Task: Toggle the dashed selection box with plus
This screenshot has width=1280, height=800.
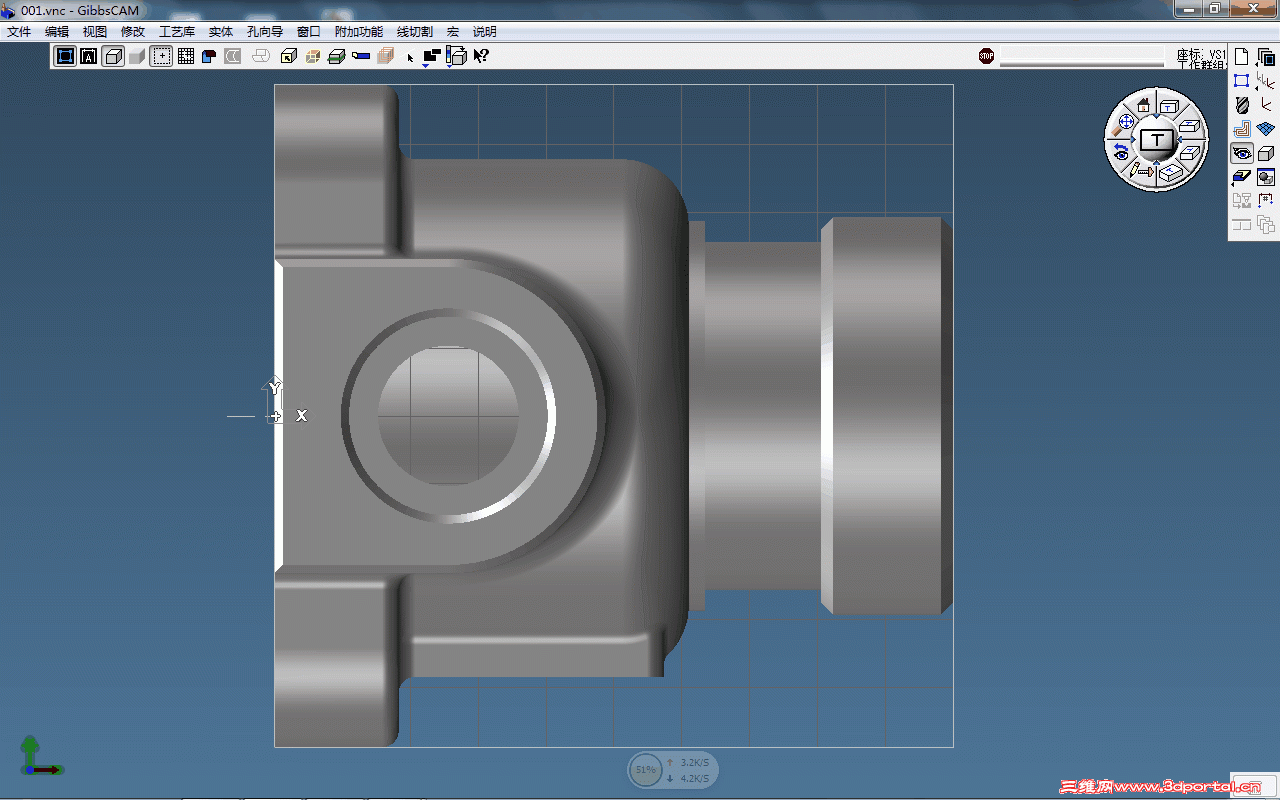Action: pyautogui.click(x=161, y=56)
